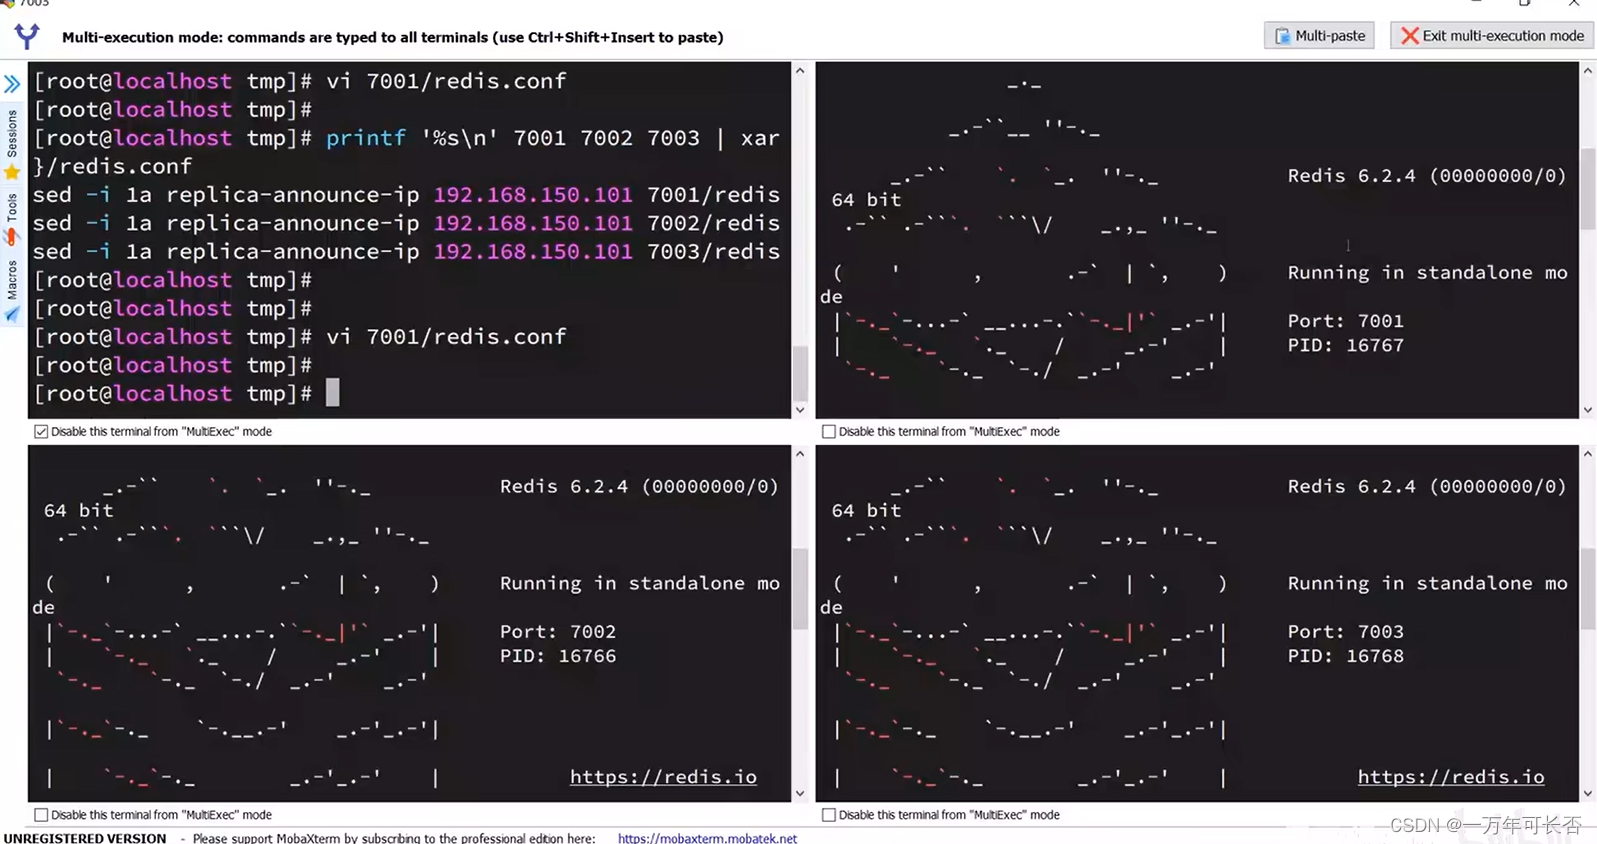
Task: Click scroll-up arrow of Port 7003 terminal
Action: [1588, 454]
